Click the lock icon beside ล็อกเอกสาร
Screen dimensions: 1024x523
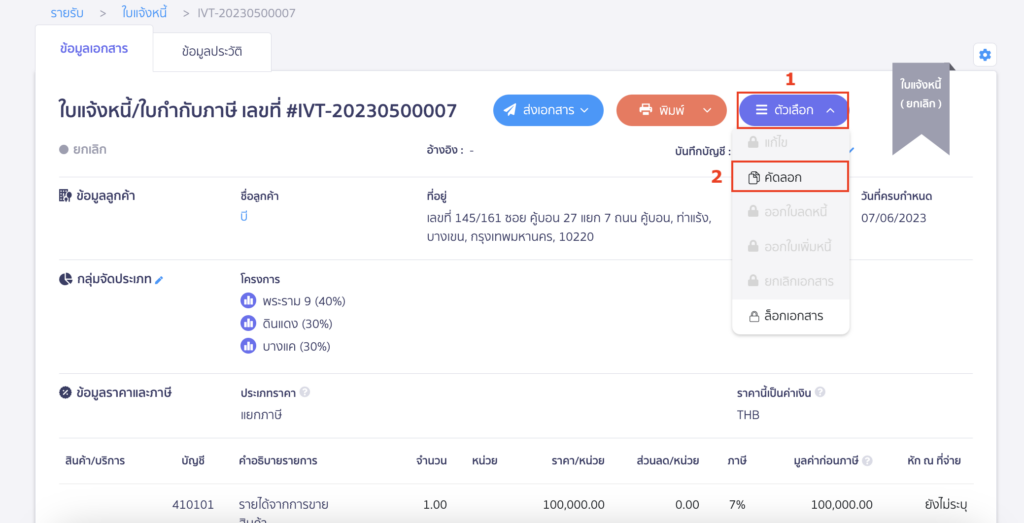point(754,317)
